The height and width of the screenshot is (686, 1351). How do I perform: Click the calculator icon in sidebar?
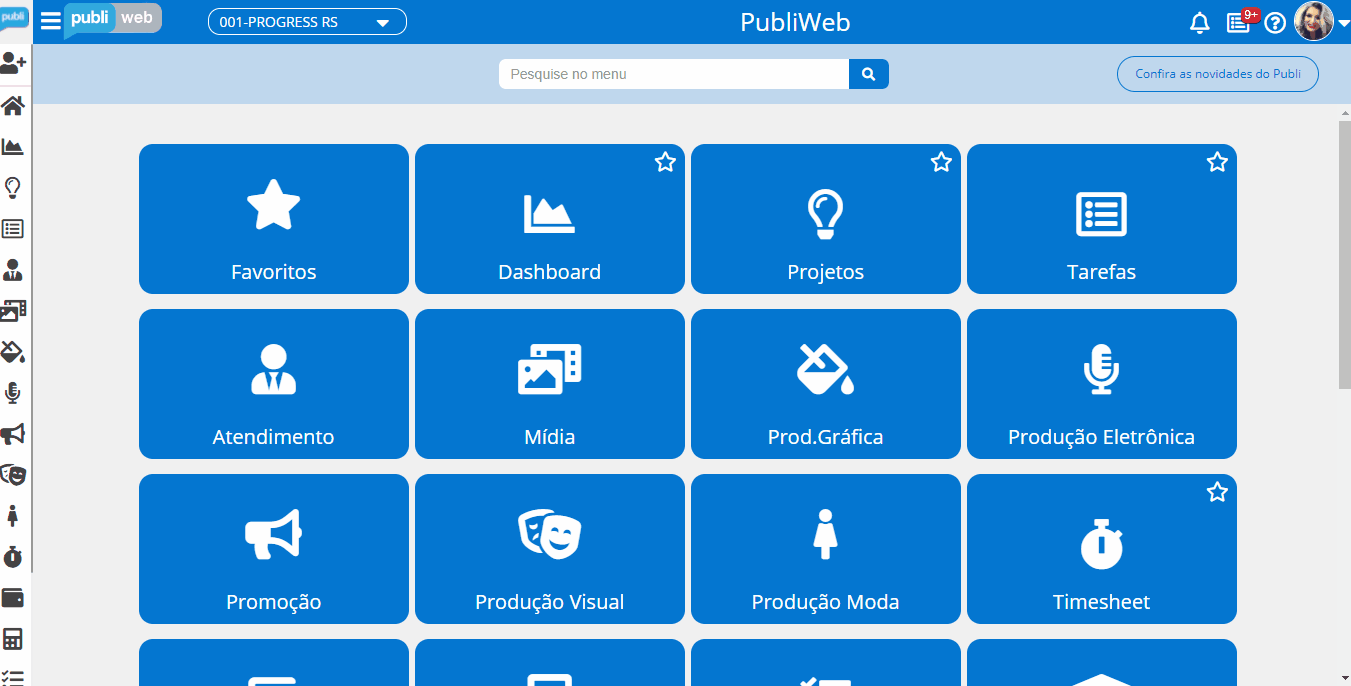13,639
